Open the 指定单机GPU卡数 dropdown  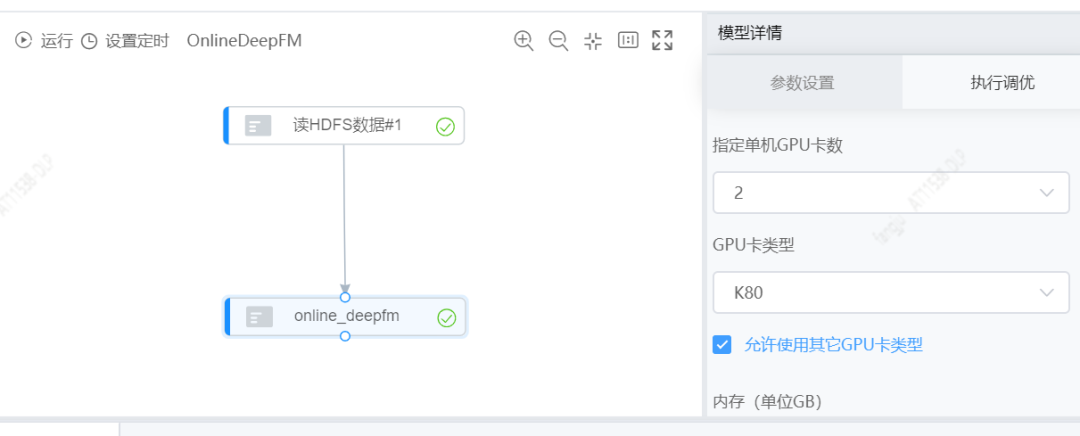coord(890,193)
